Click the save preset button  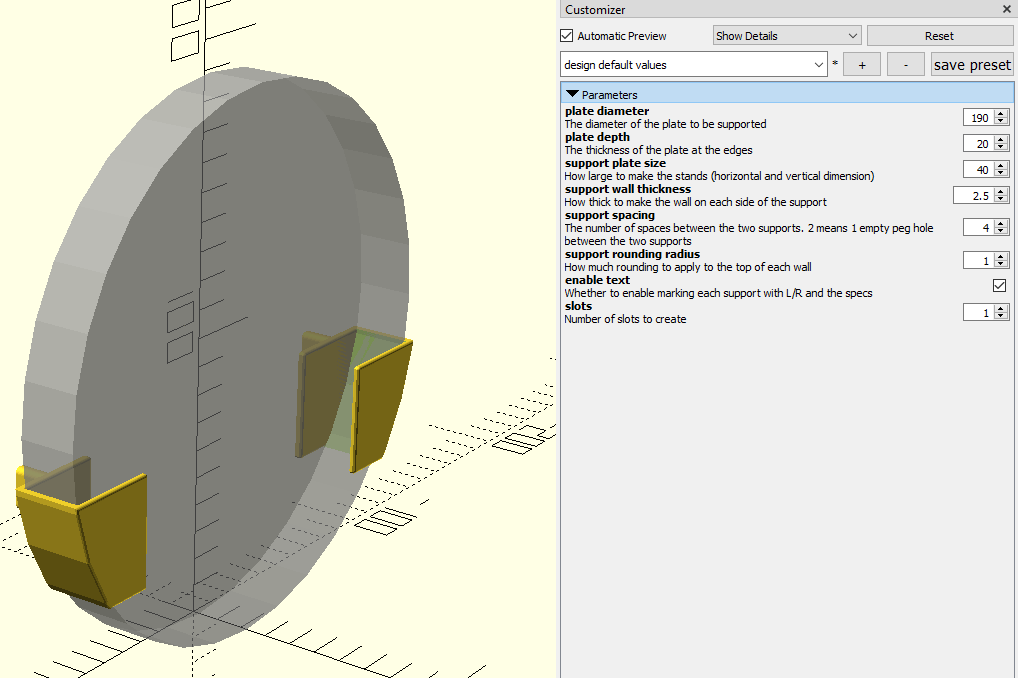coord(972,64)
